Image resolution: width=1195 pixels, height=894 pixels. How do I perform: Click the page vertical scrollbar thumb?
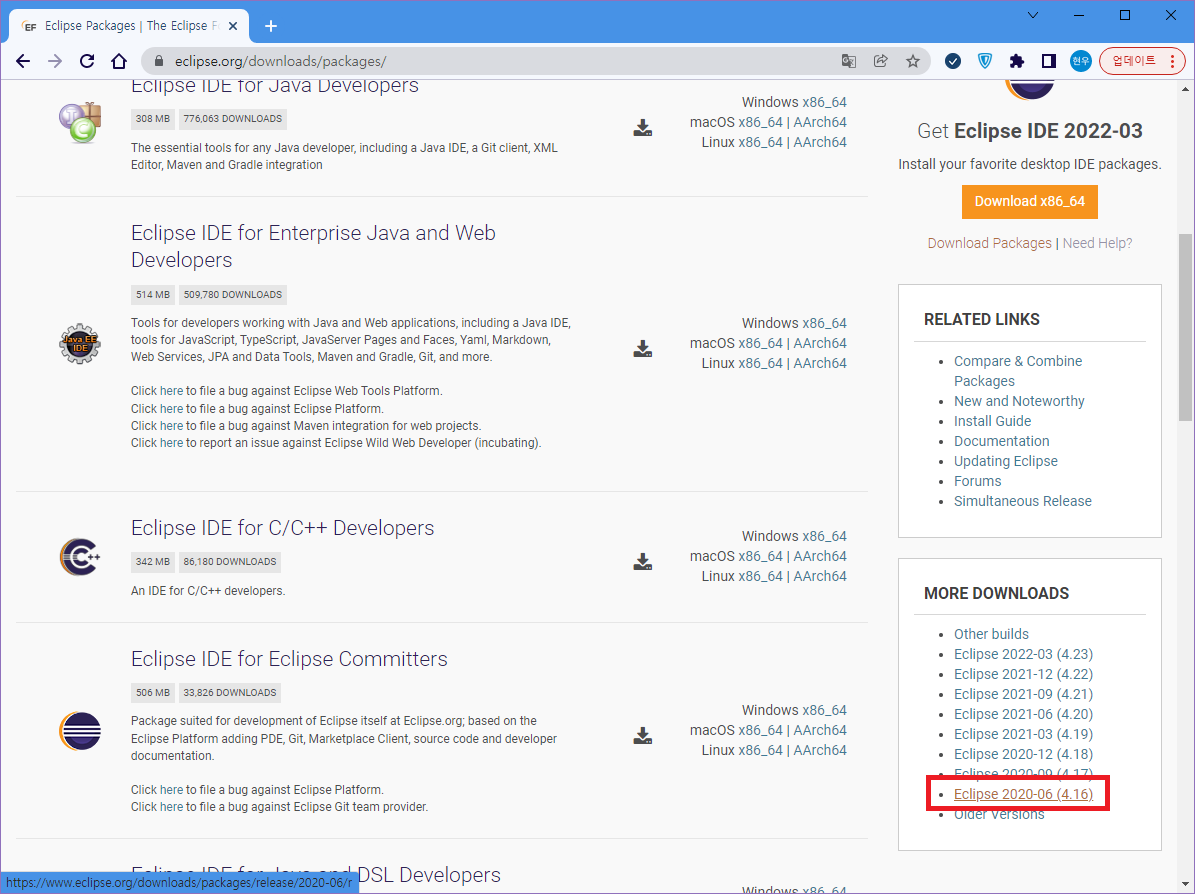tap(1185, 328)
